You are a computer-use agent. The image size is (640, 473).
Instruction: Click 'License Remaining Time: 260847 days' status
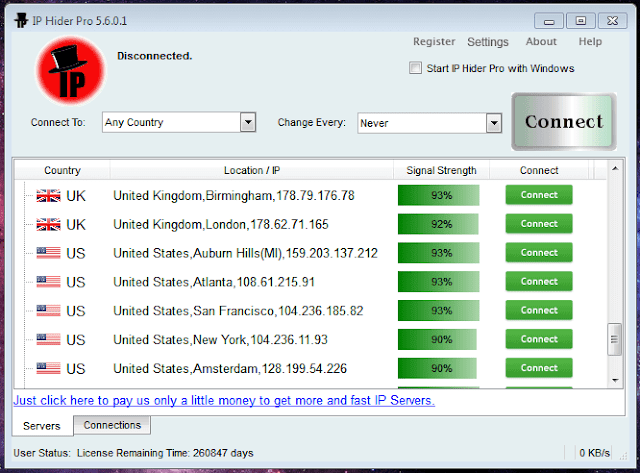[165, 453]
